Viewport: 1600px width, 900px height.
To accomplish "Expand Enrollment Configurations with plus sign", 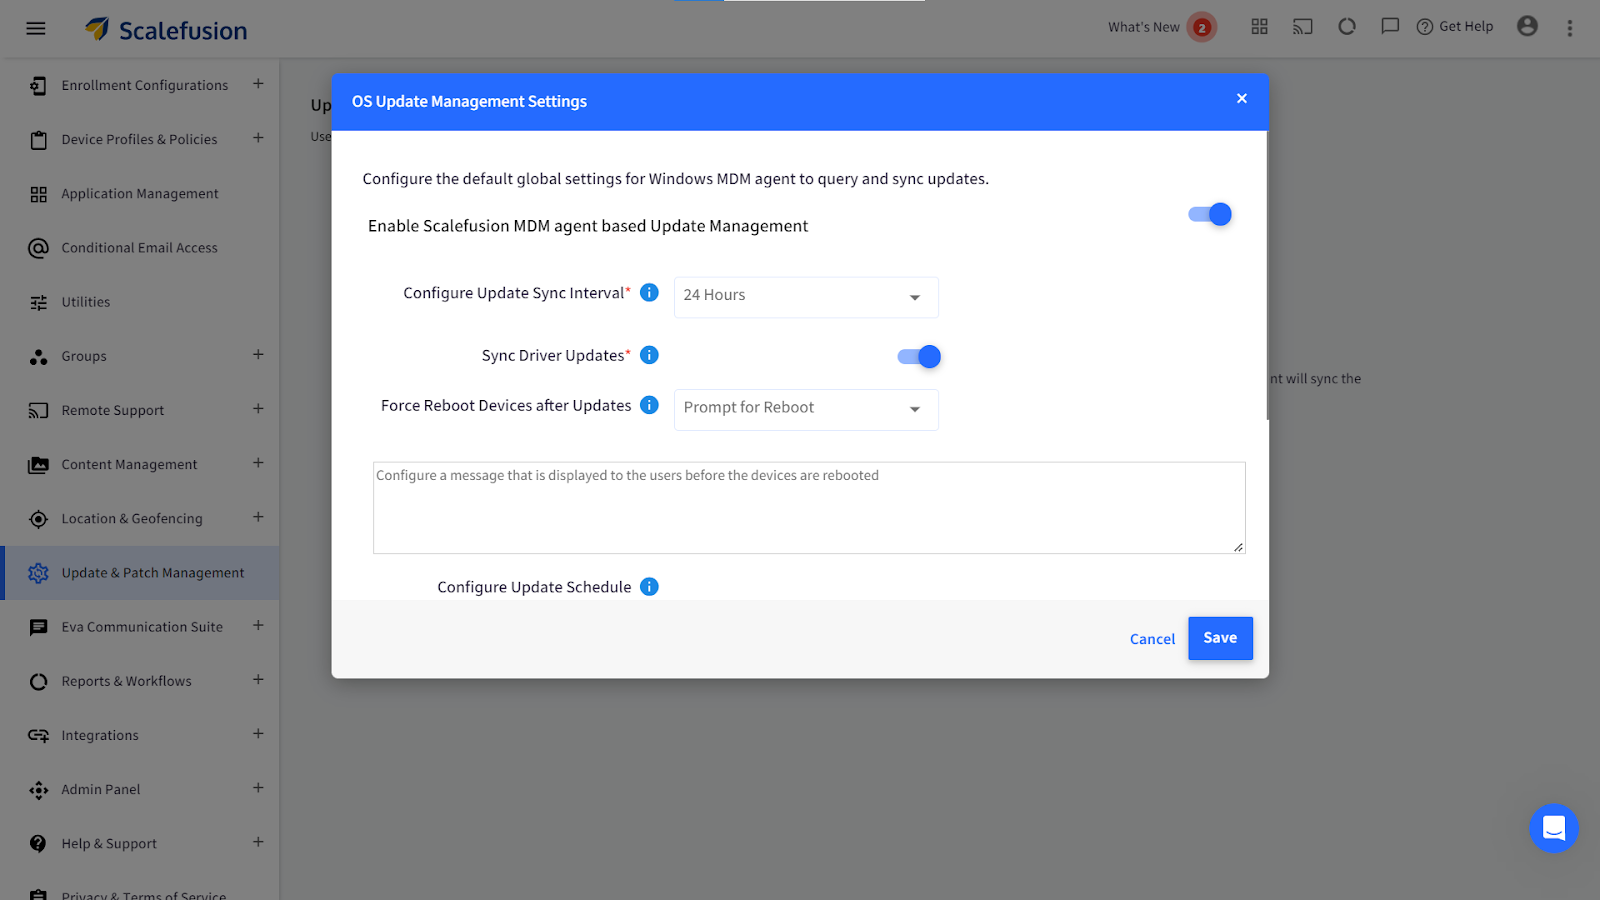I will [x=258, y=84].
